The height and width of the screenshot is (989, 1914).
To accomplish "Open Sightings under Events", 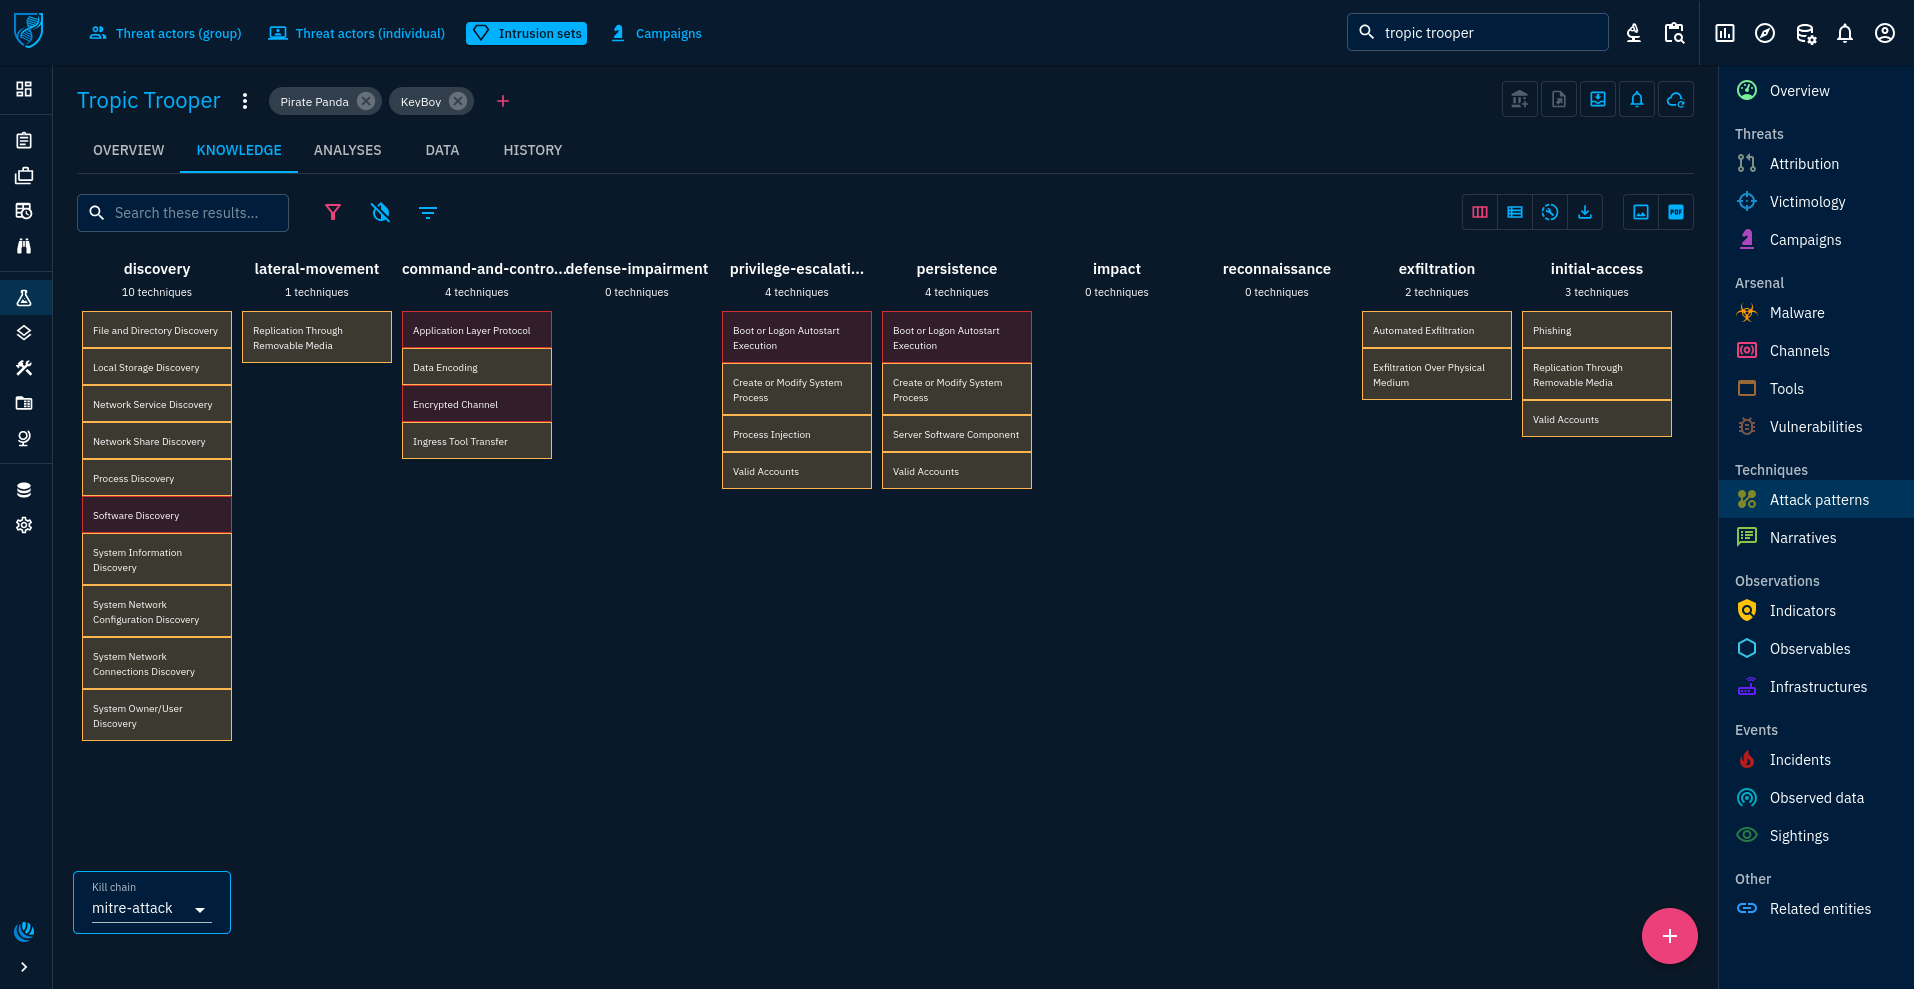I will coord(1816,836).
